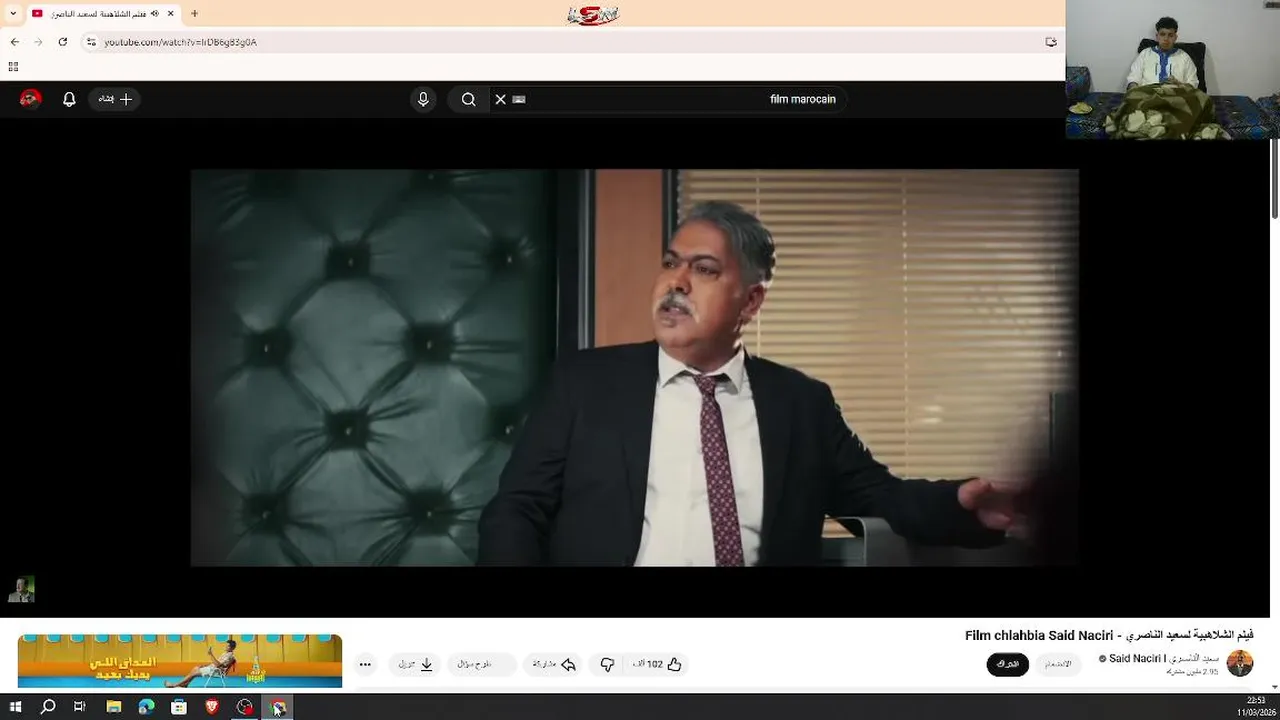Click the magnifier search button

(x=468, y=99)
